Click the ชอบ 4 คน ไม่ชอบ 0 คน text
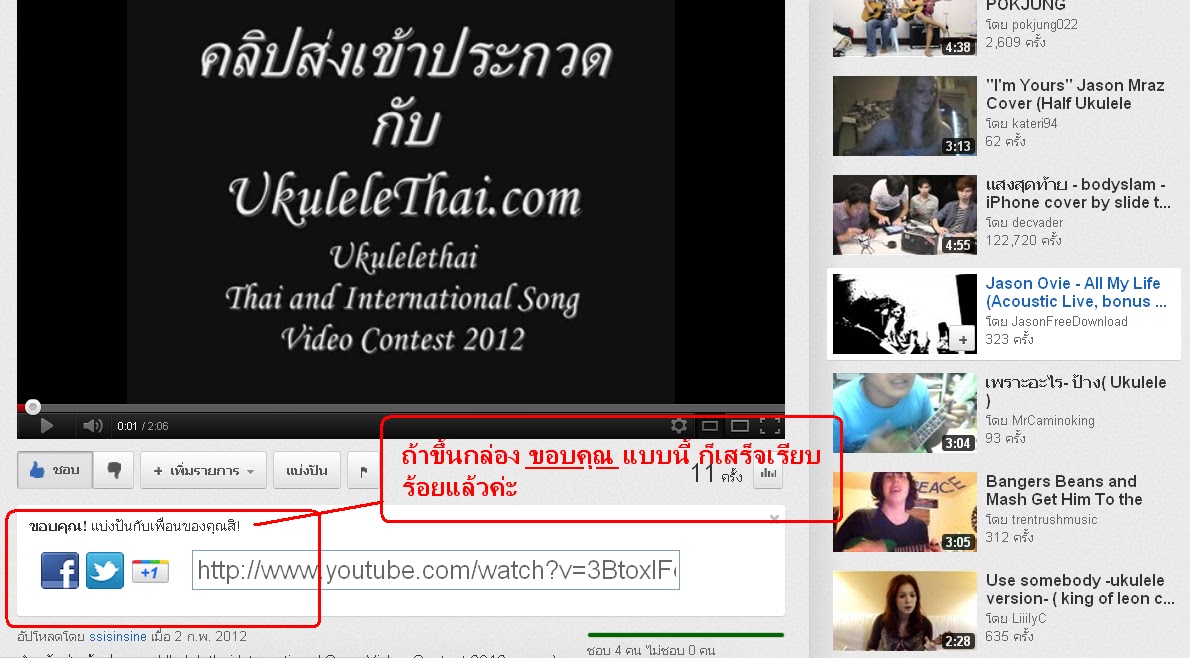Screen dimensions: 1190x658 click(651, 650)
